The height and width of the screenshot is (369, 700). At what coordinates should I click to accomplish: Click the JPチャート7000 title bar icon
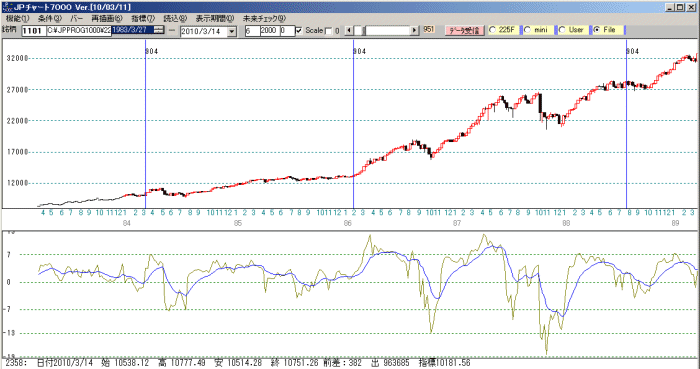[7, 7]
